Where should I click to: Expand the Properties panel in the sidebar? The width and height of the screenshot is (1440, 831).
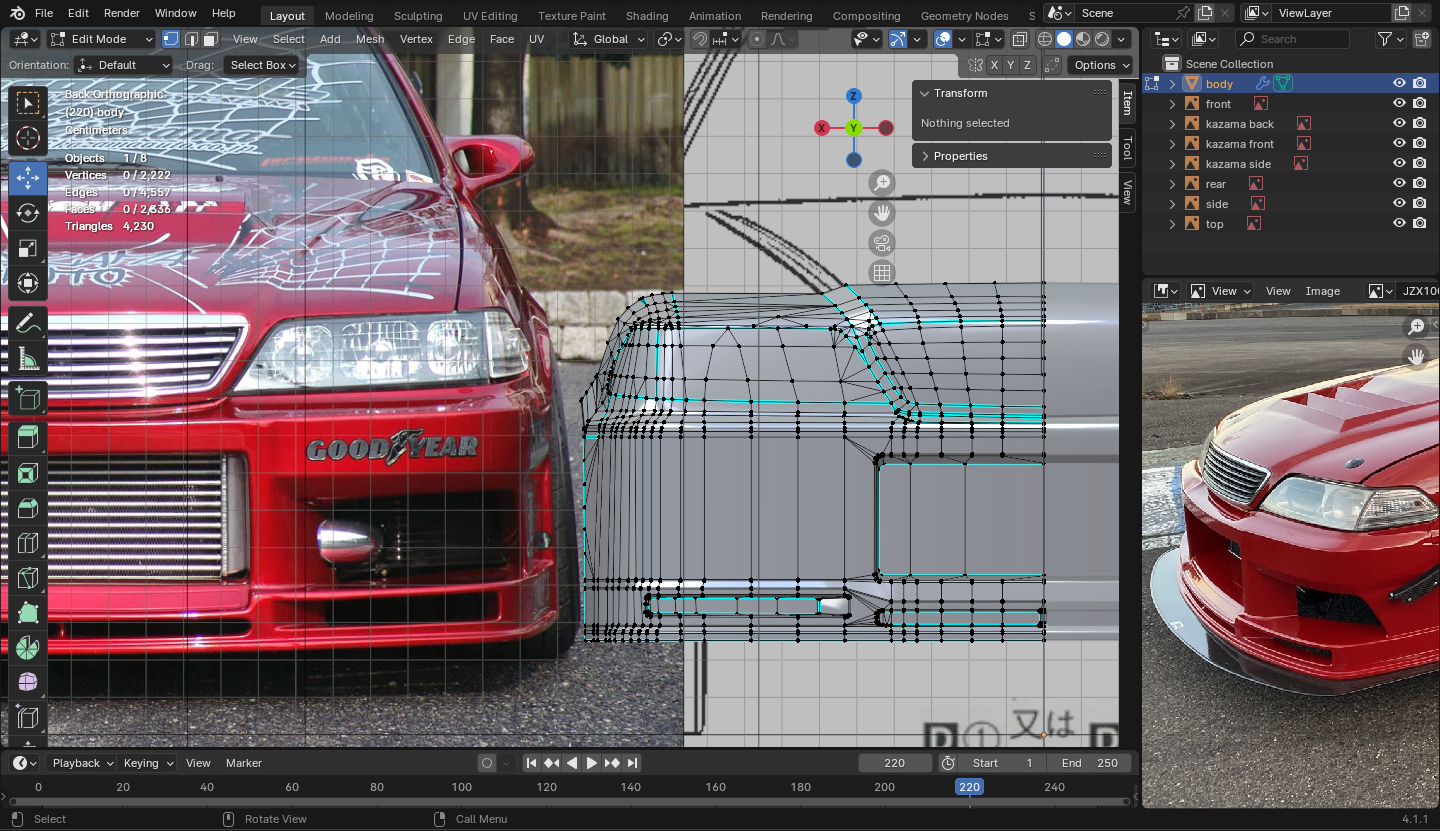point(1012,156)
